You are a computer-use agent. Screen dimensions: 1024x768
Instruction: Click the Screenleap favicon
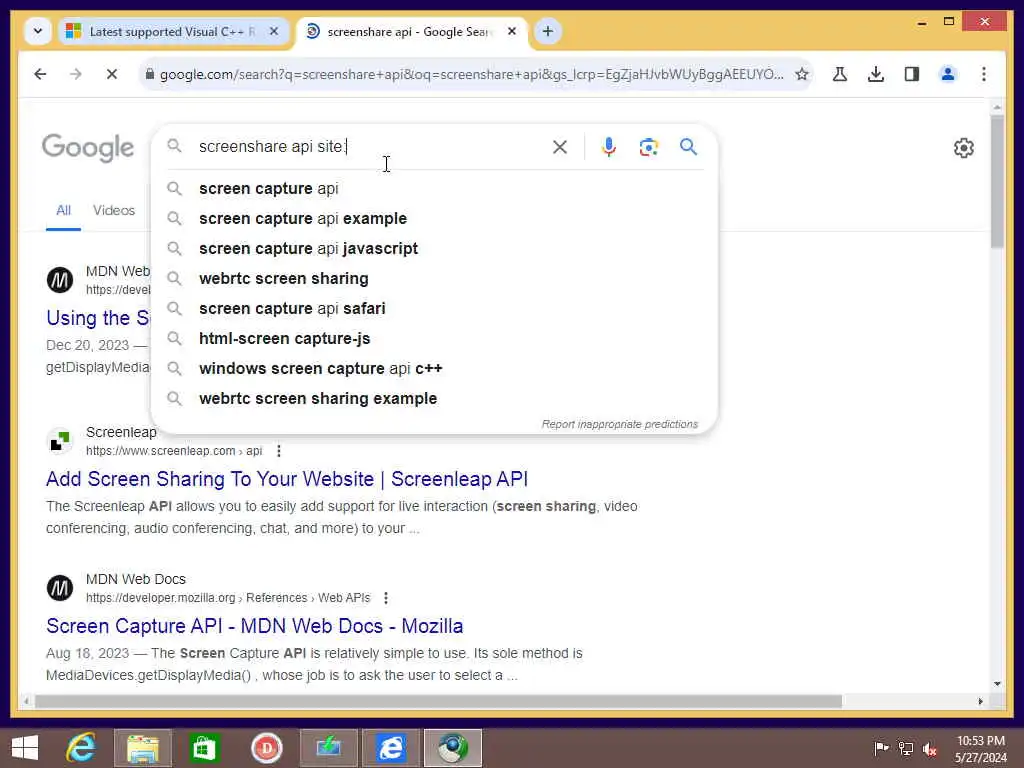point(60,441)
